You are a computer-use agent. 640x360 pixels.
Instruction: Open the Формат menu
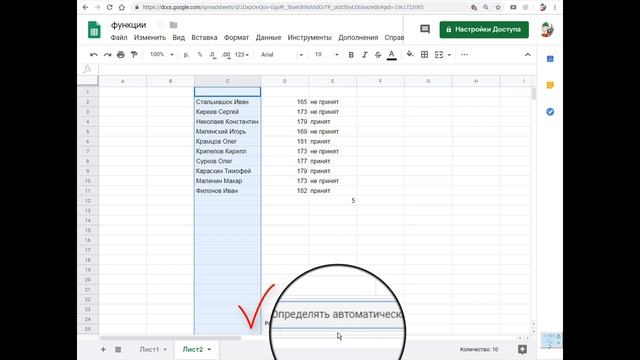[x=236, y=38]
